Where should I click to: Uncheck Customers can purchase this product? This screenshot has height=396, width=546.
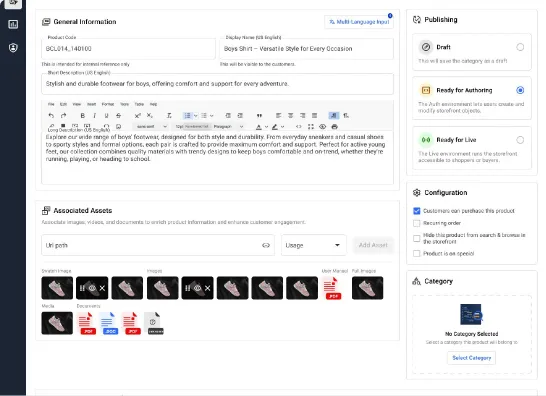(416, 211)
